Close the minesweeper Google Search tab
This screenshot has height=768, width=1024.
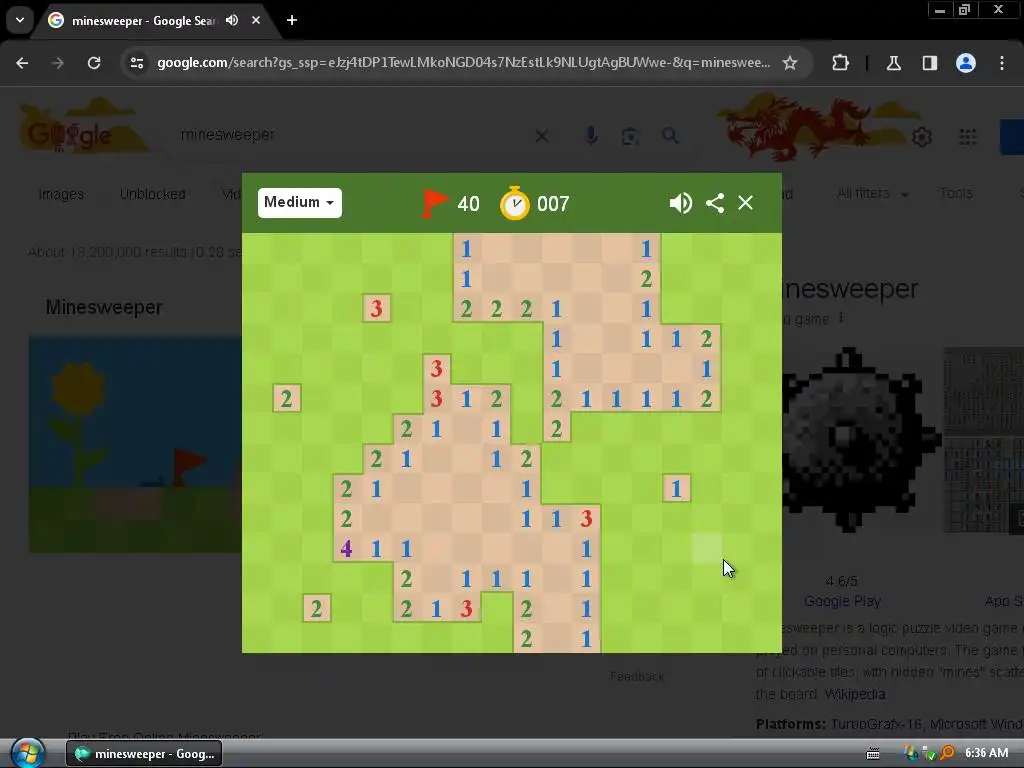[x=256, y=20]
